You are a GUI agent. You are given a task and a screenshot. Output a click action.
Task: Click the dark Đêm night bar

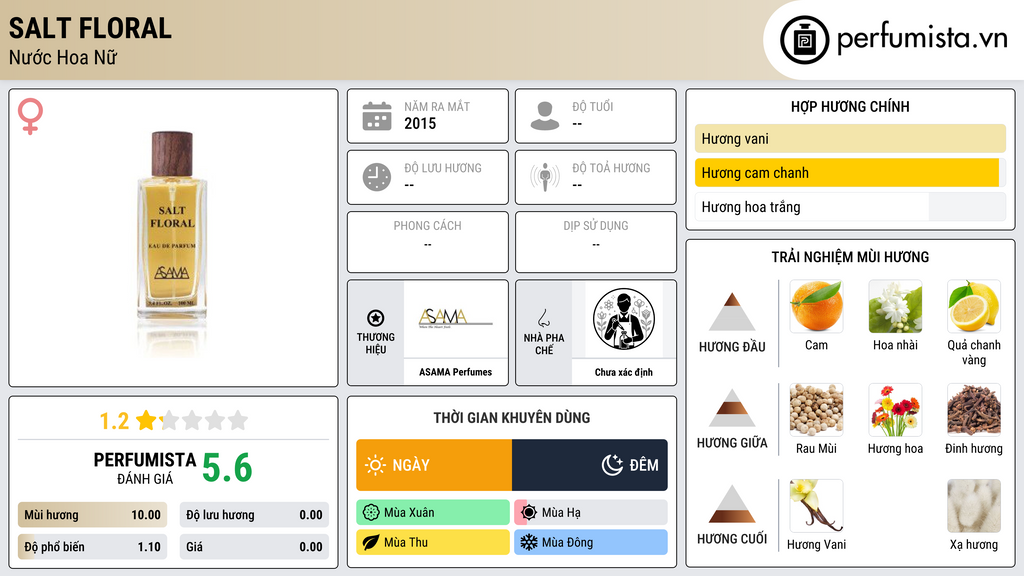click(x=590, y=465)
